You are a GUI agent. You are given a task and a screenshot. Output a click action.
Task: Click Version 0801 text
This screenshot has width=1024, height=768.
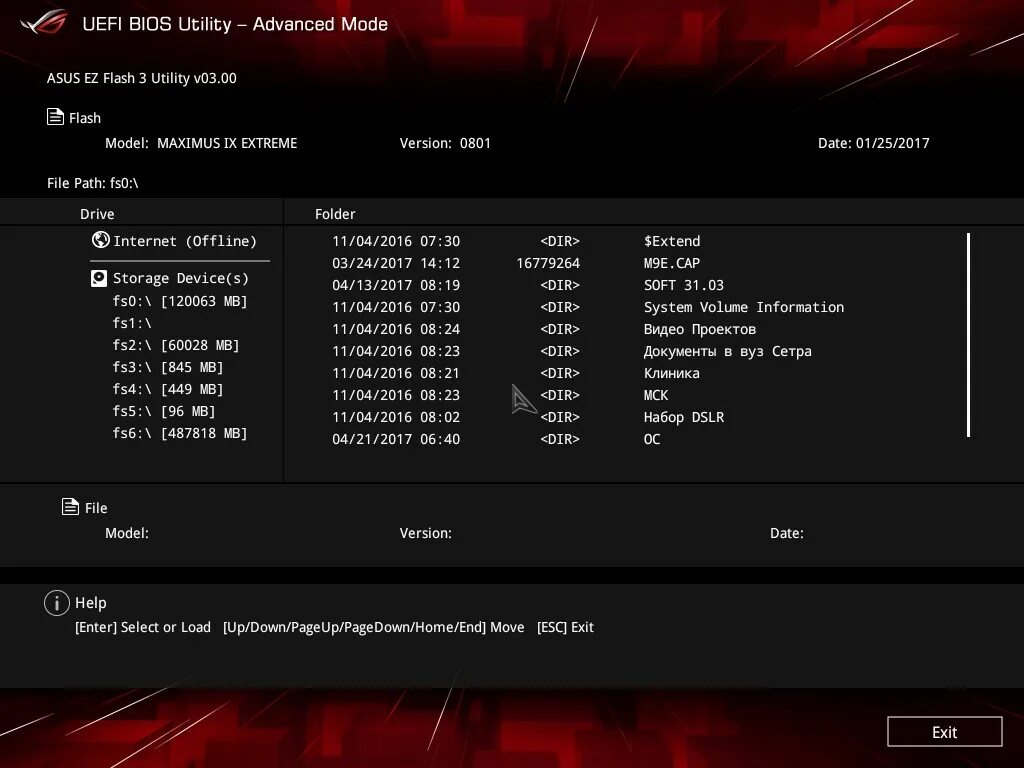[445, 143]
